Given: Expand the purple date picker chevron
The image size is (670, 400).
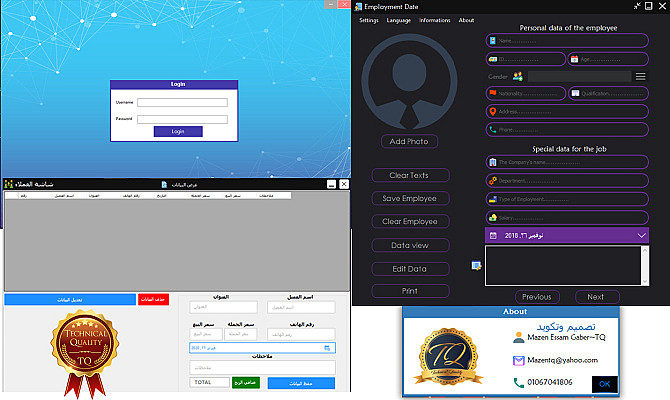Looking at the screenshot, I should [x=641, y=235].
